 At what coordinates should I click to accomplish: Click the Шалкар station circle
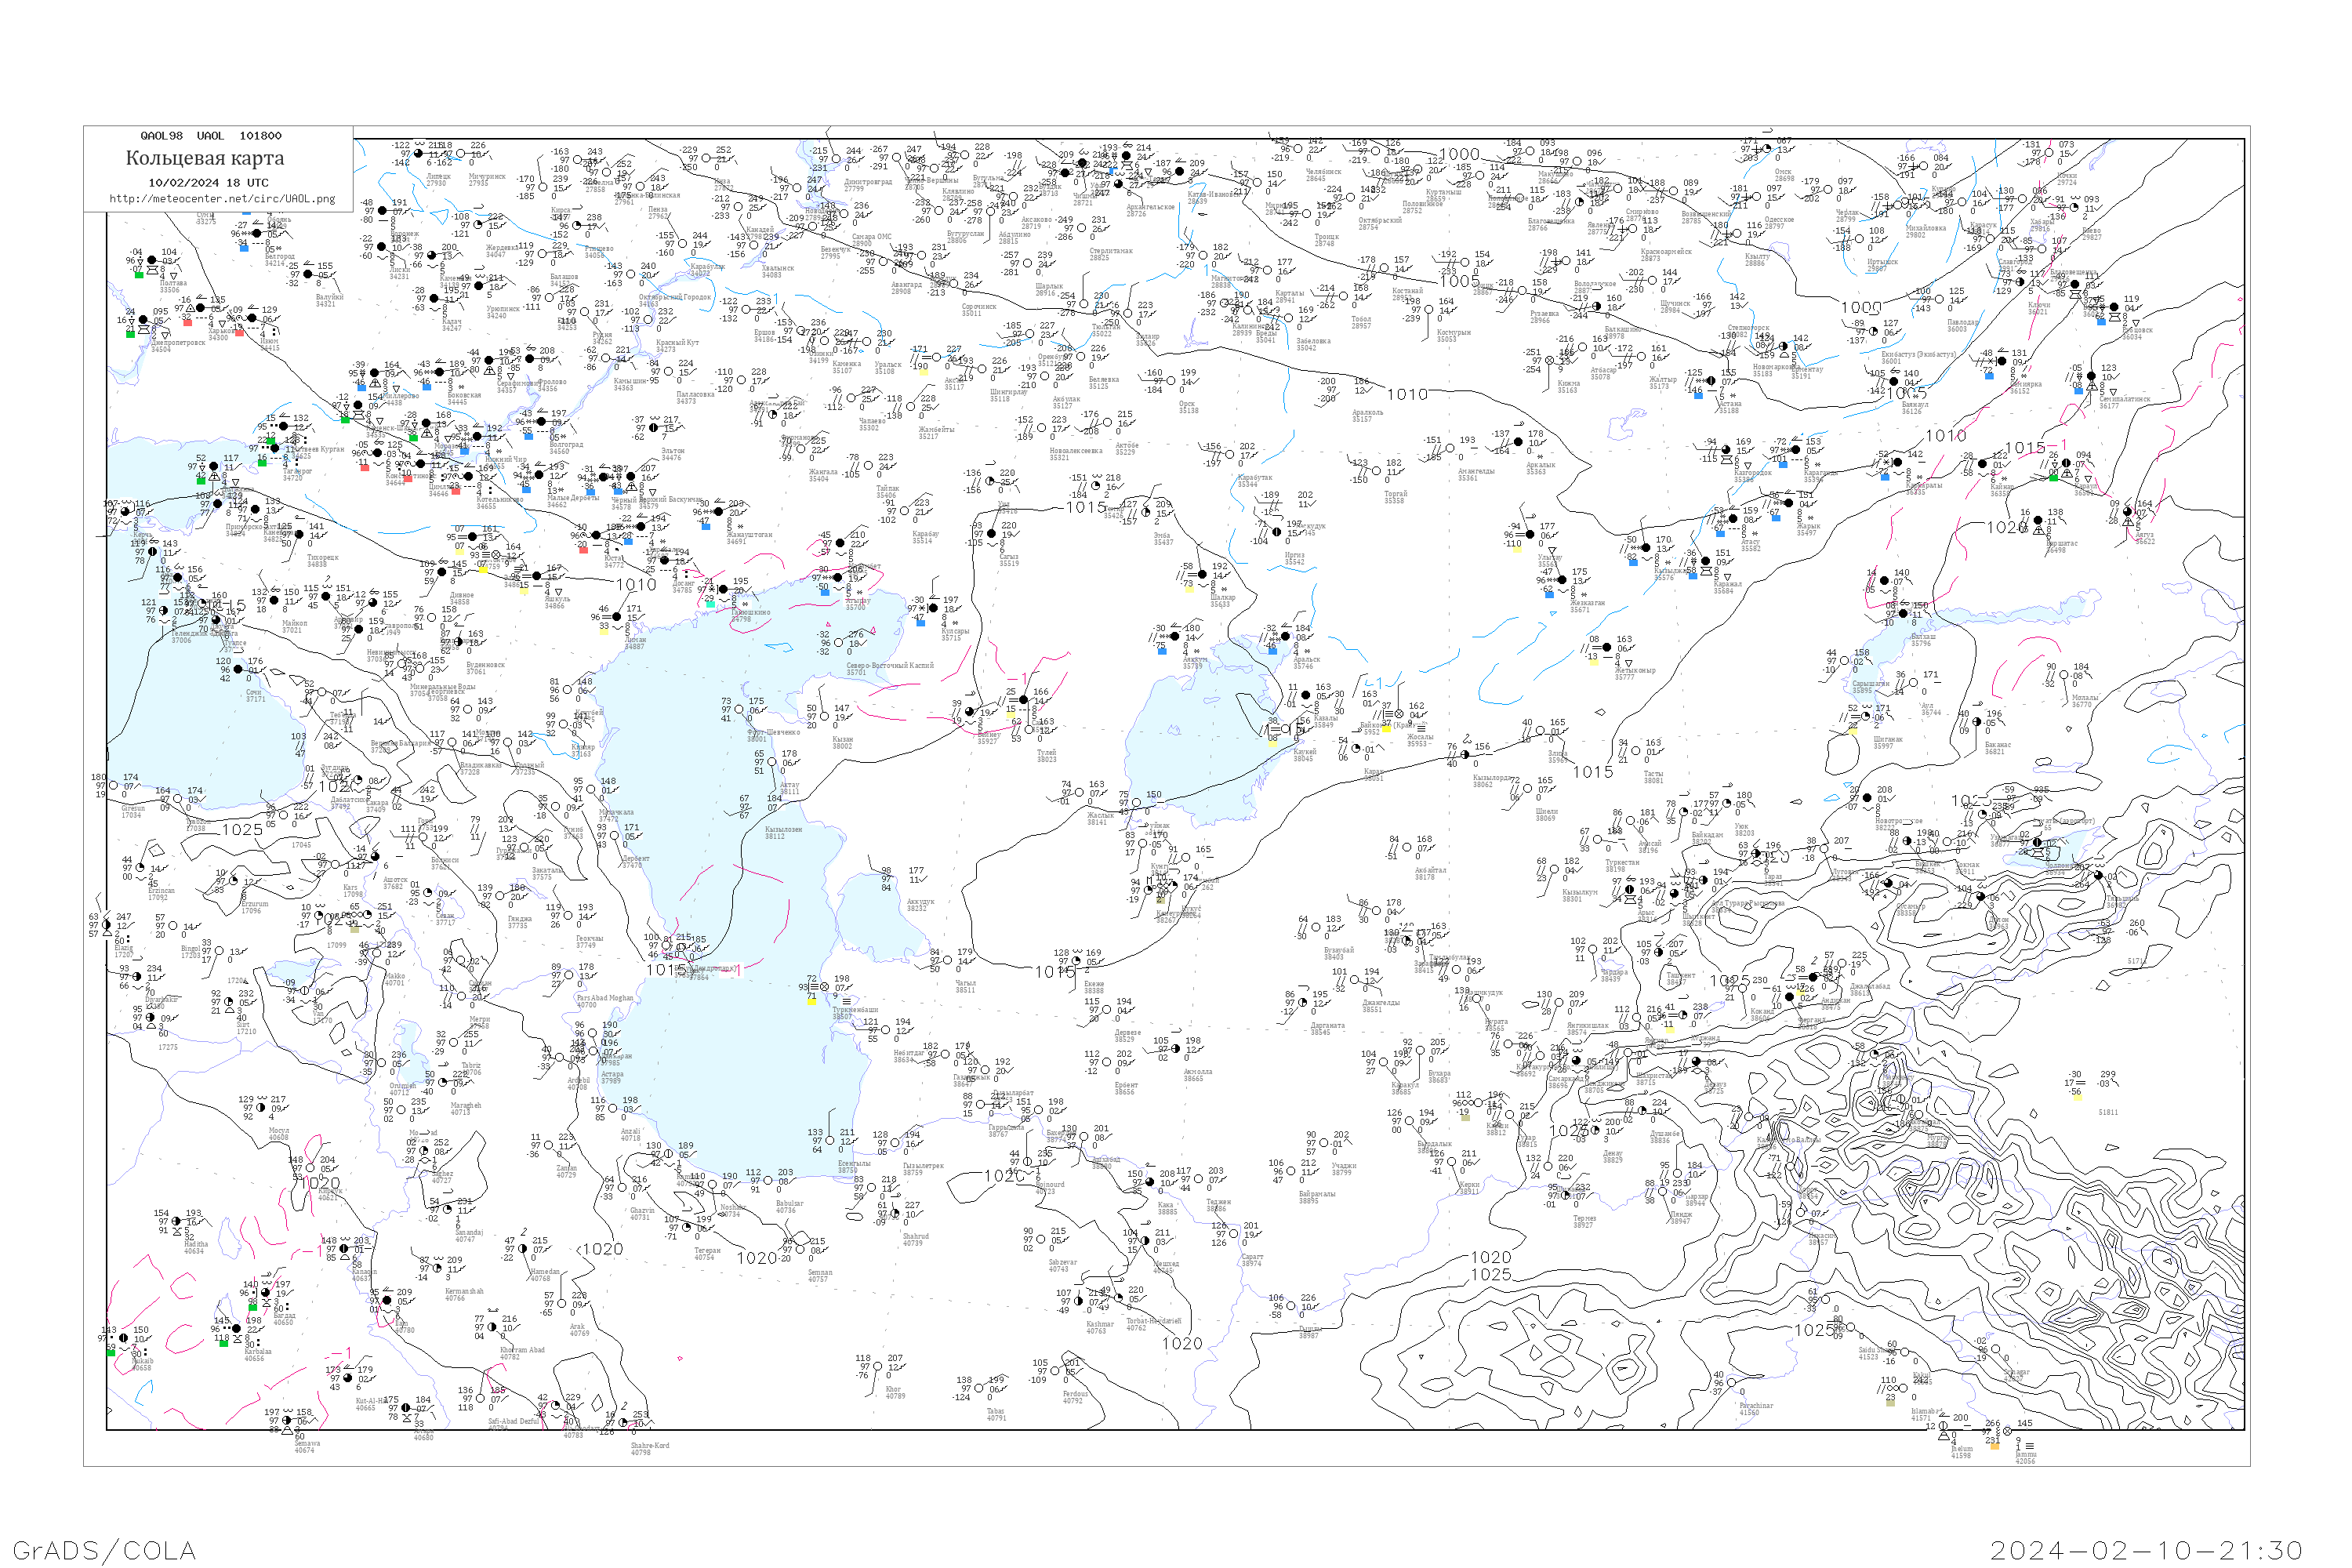point(1203,575)
